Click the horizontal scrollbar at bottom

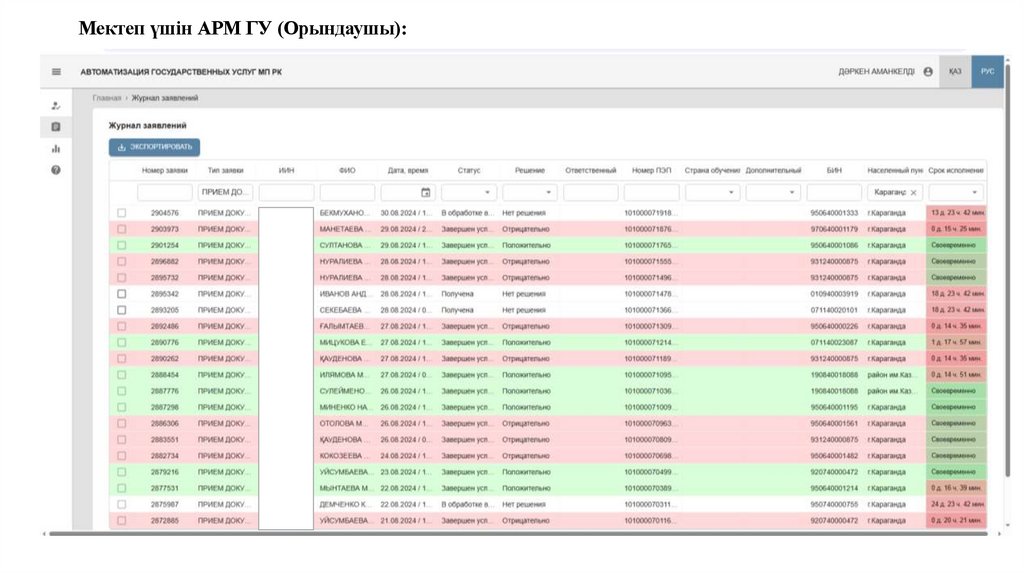click(518, 534)
